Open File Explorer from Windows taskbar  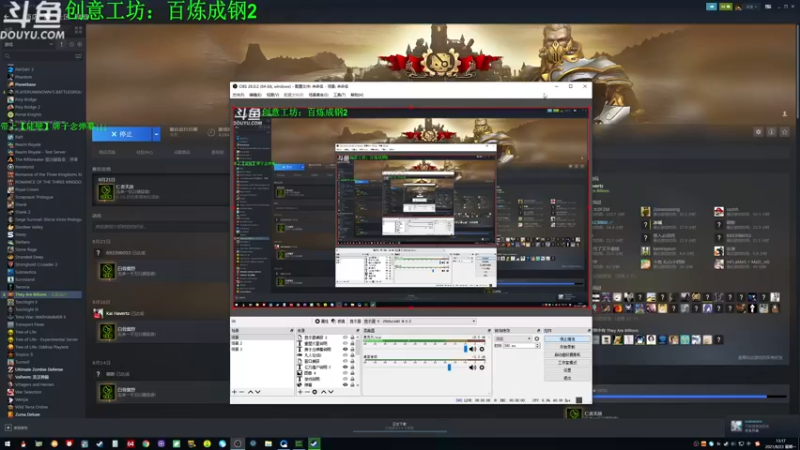click(268, 444)
